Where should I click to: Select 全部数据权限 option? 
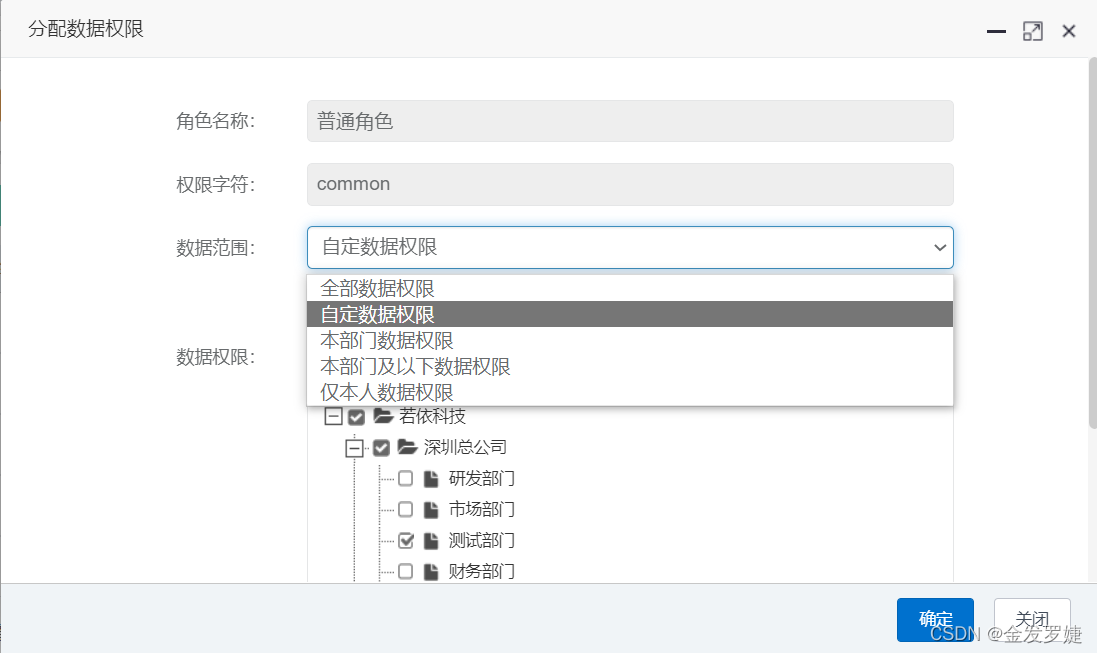pos(630,288)
